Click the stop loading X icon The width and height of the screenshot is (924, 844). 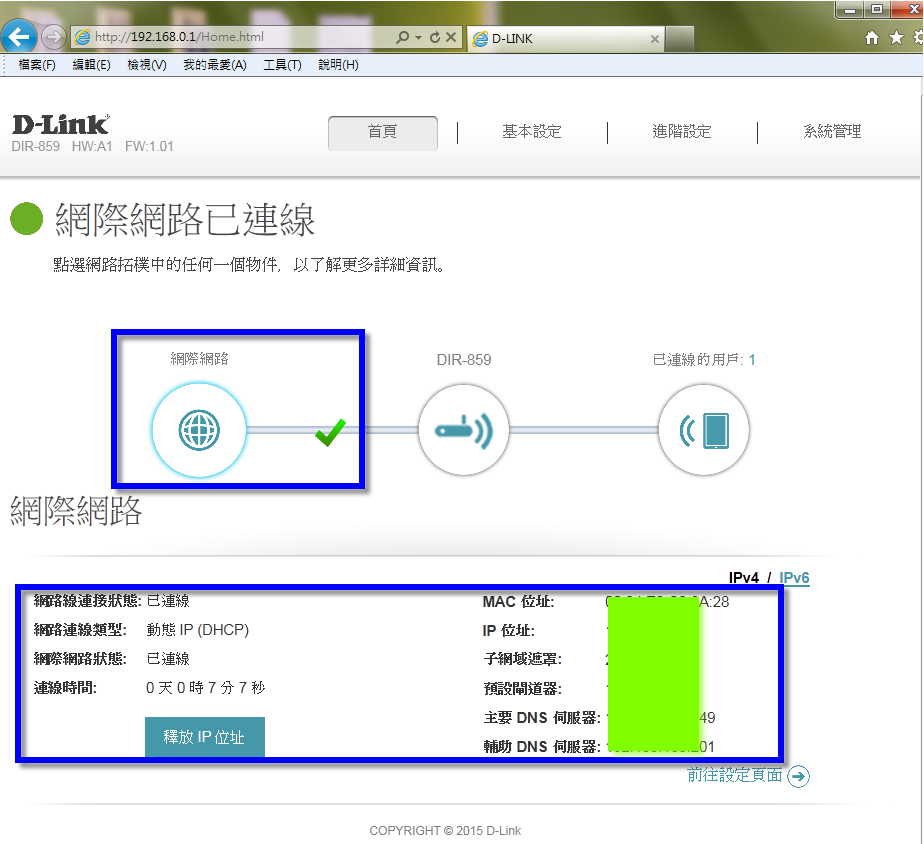[x=451, y=38]
